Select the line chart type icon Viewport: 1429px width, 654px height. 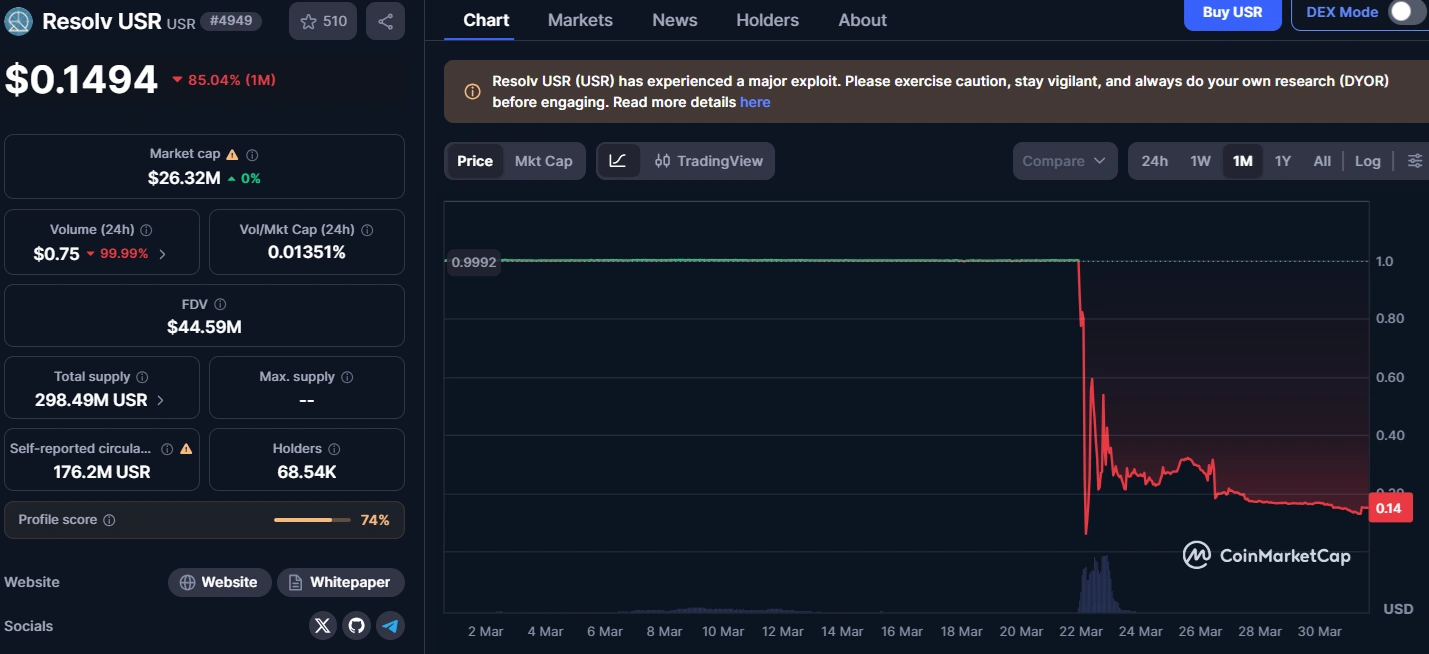618,160
